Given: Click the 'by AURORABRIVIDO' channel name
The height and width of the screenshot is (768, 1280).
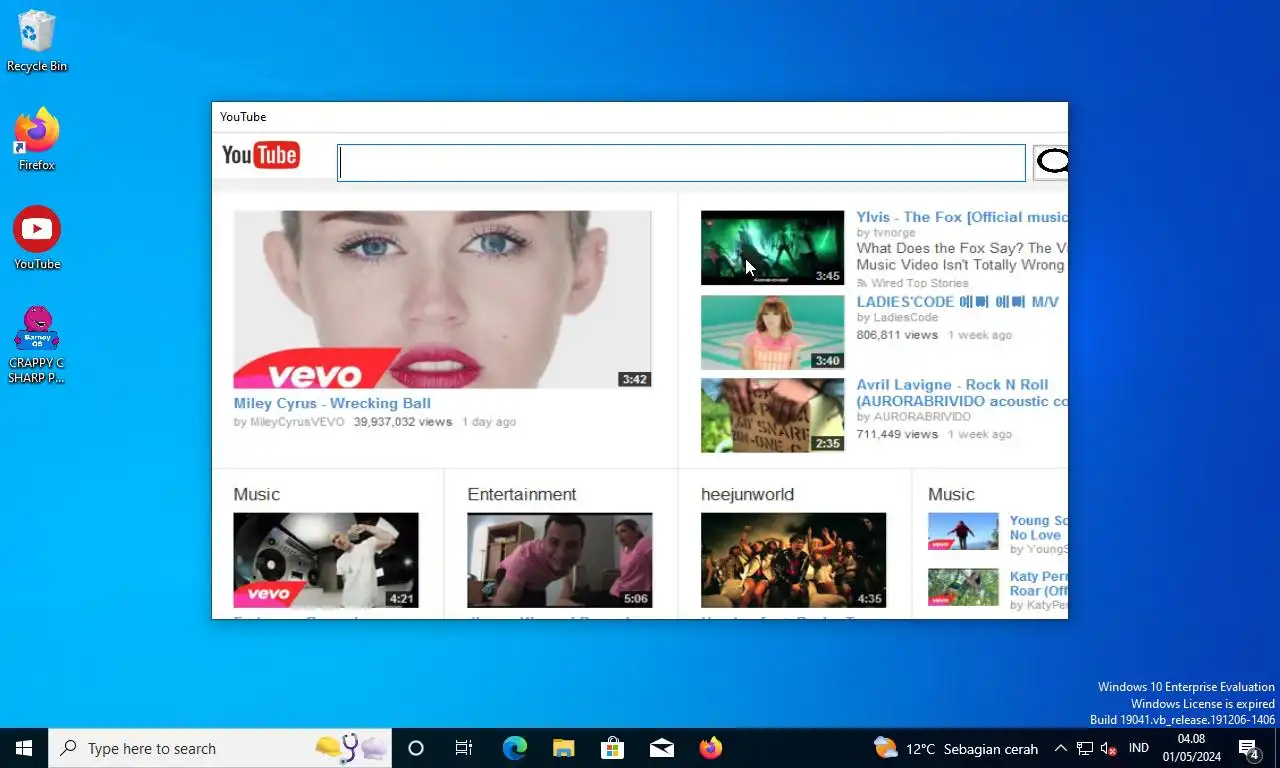Looking at the screenshot, I should (913, 417).
